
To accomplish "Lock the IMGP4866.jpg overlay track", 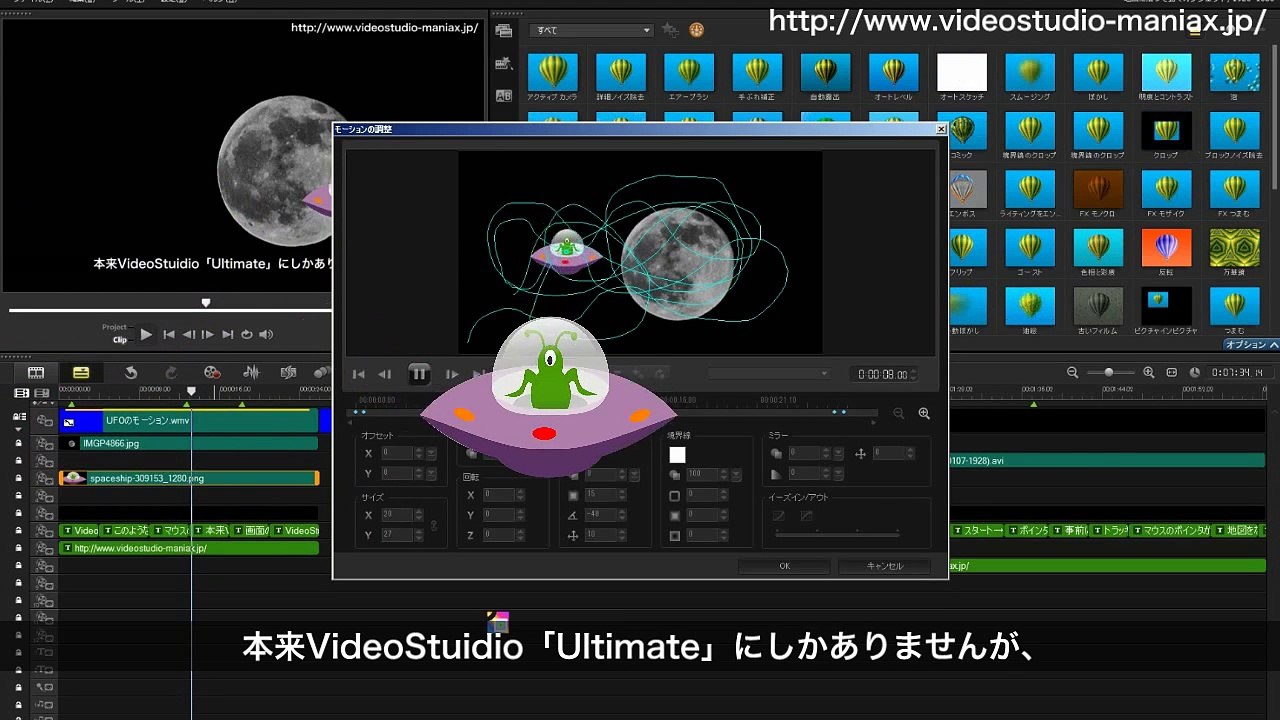I will tap(18, 443).
